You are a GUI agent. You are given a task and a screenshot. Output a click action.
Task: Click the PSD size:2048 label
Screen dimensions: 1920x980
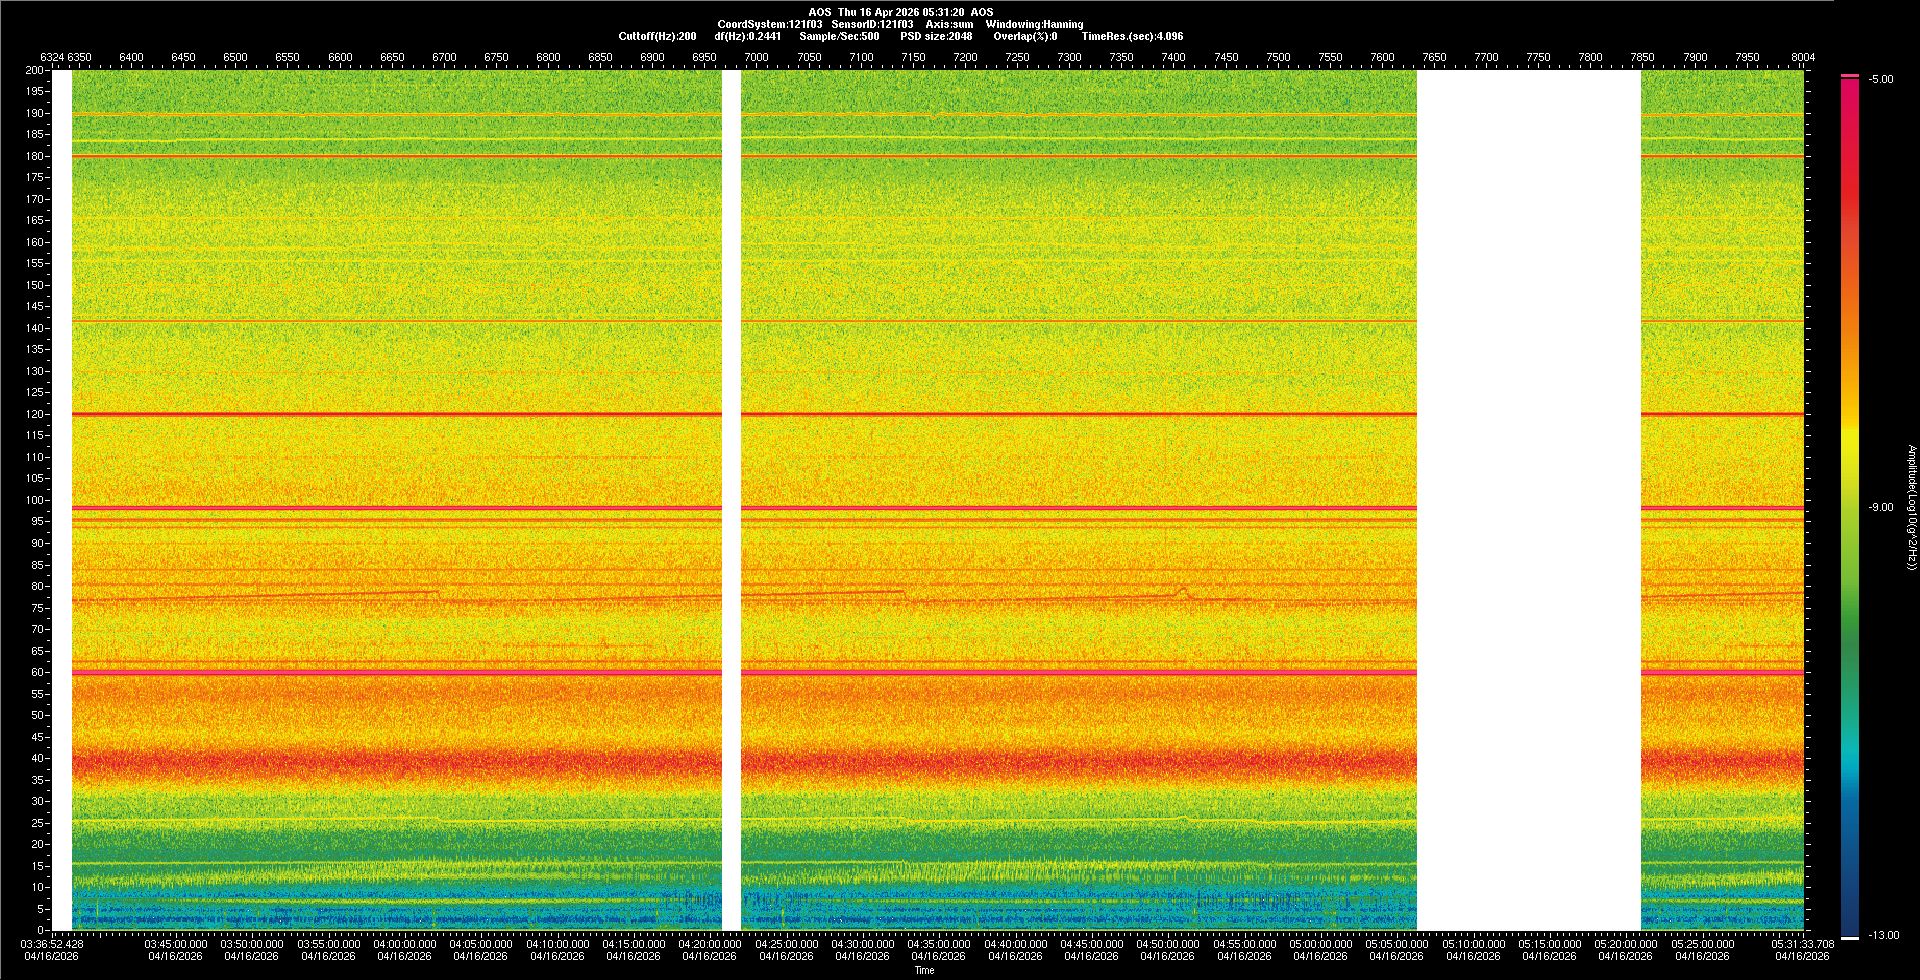pos(936,36)
